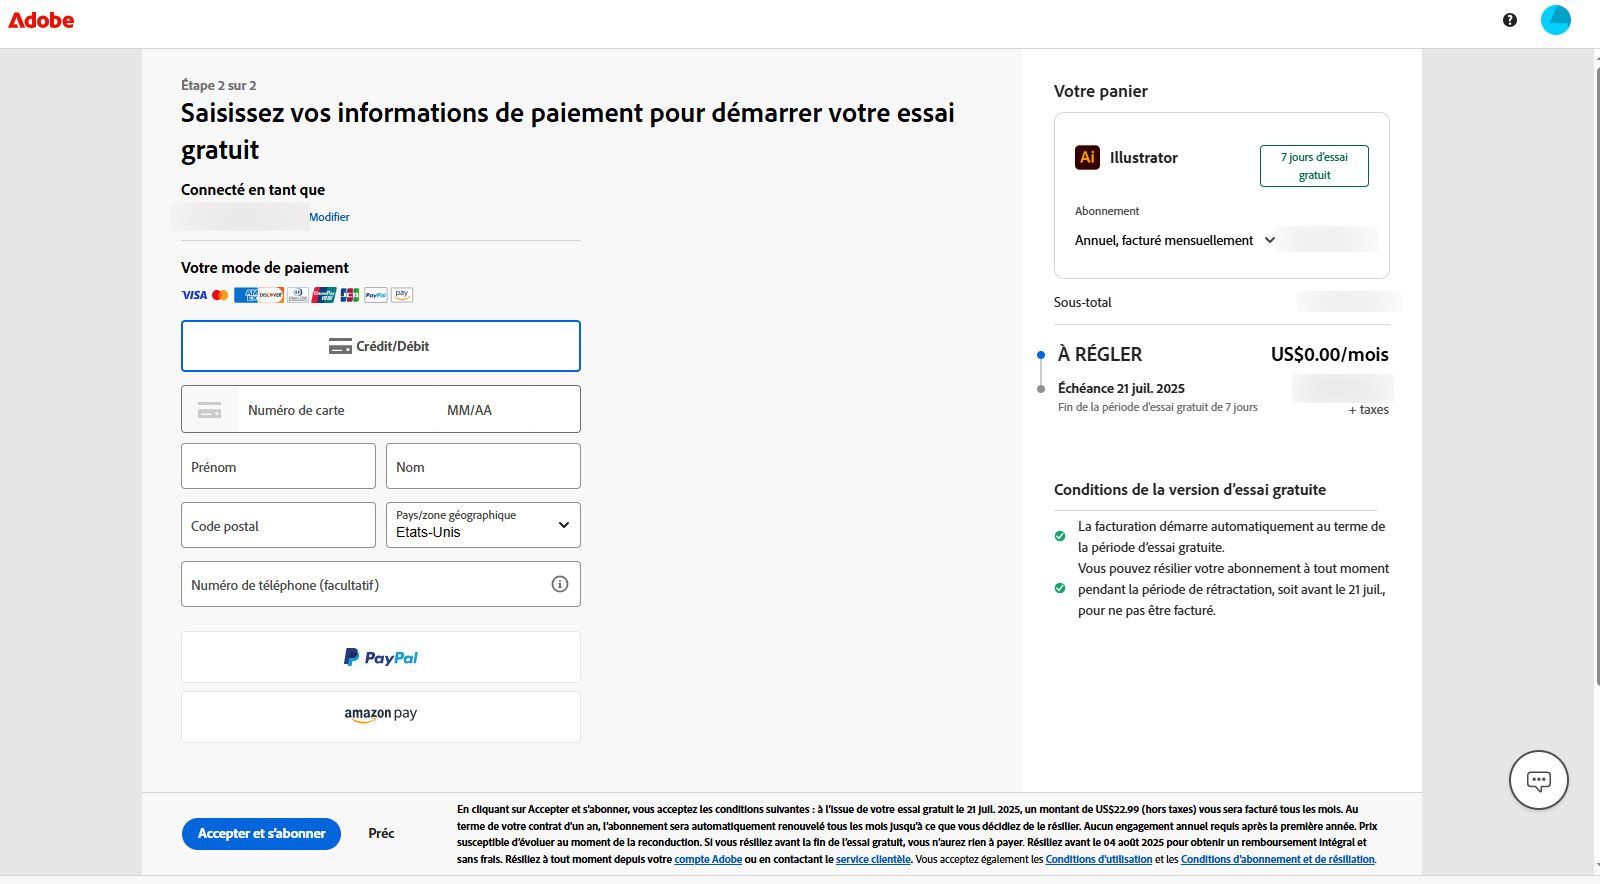This screenshot has width=1600, height=884.
Task: Focus the Prénom field
Action: coord(278,466)
